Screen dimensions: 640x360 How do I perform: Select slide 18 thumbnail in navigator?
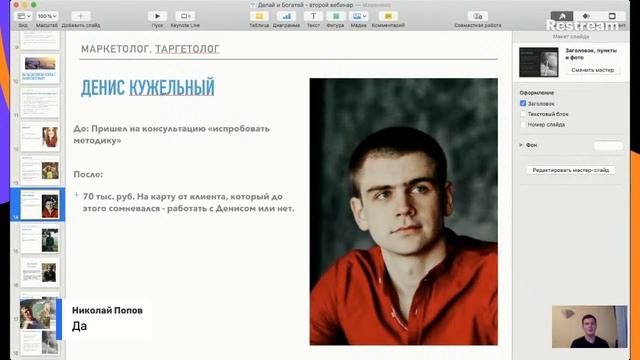pyautogui.click(x=40, y=342)
